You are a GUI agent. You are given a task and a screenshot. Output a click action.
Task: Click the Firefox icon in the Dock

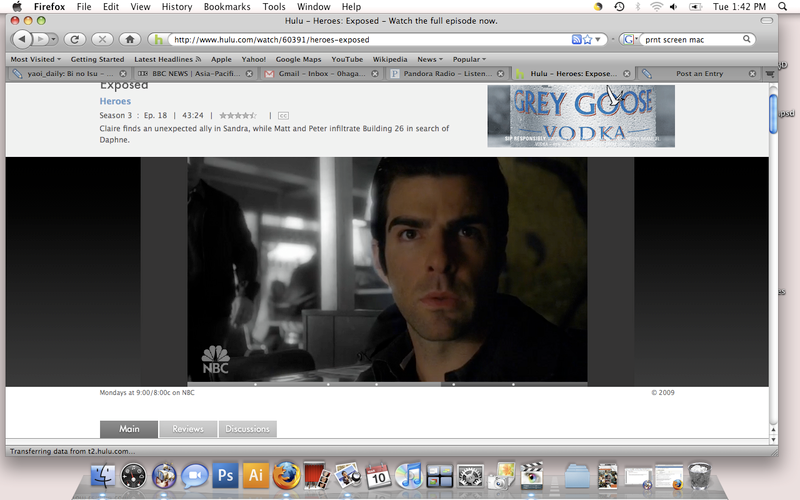tap(286, 476)
